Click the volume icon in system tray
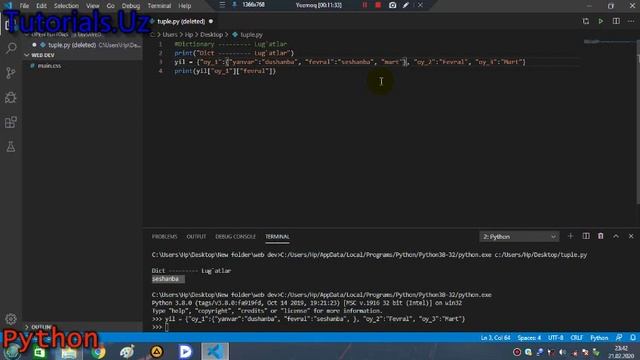 click(562, 352)
